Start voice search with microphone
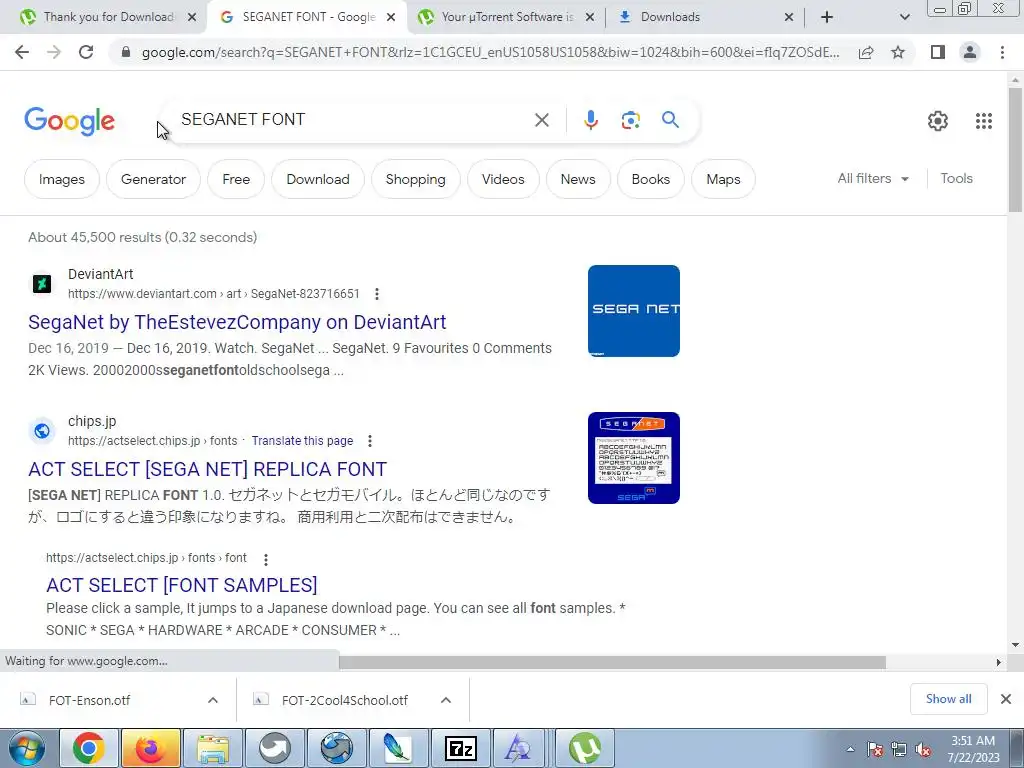Screen dimensions: 1024x768 coord(590,120)
